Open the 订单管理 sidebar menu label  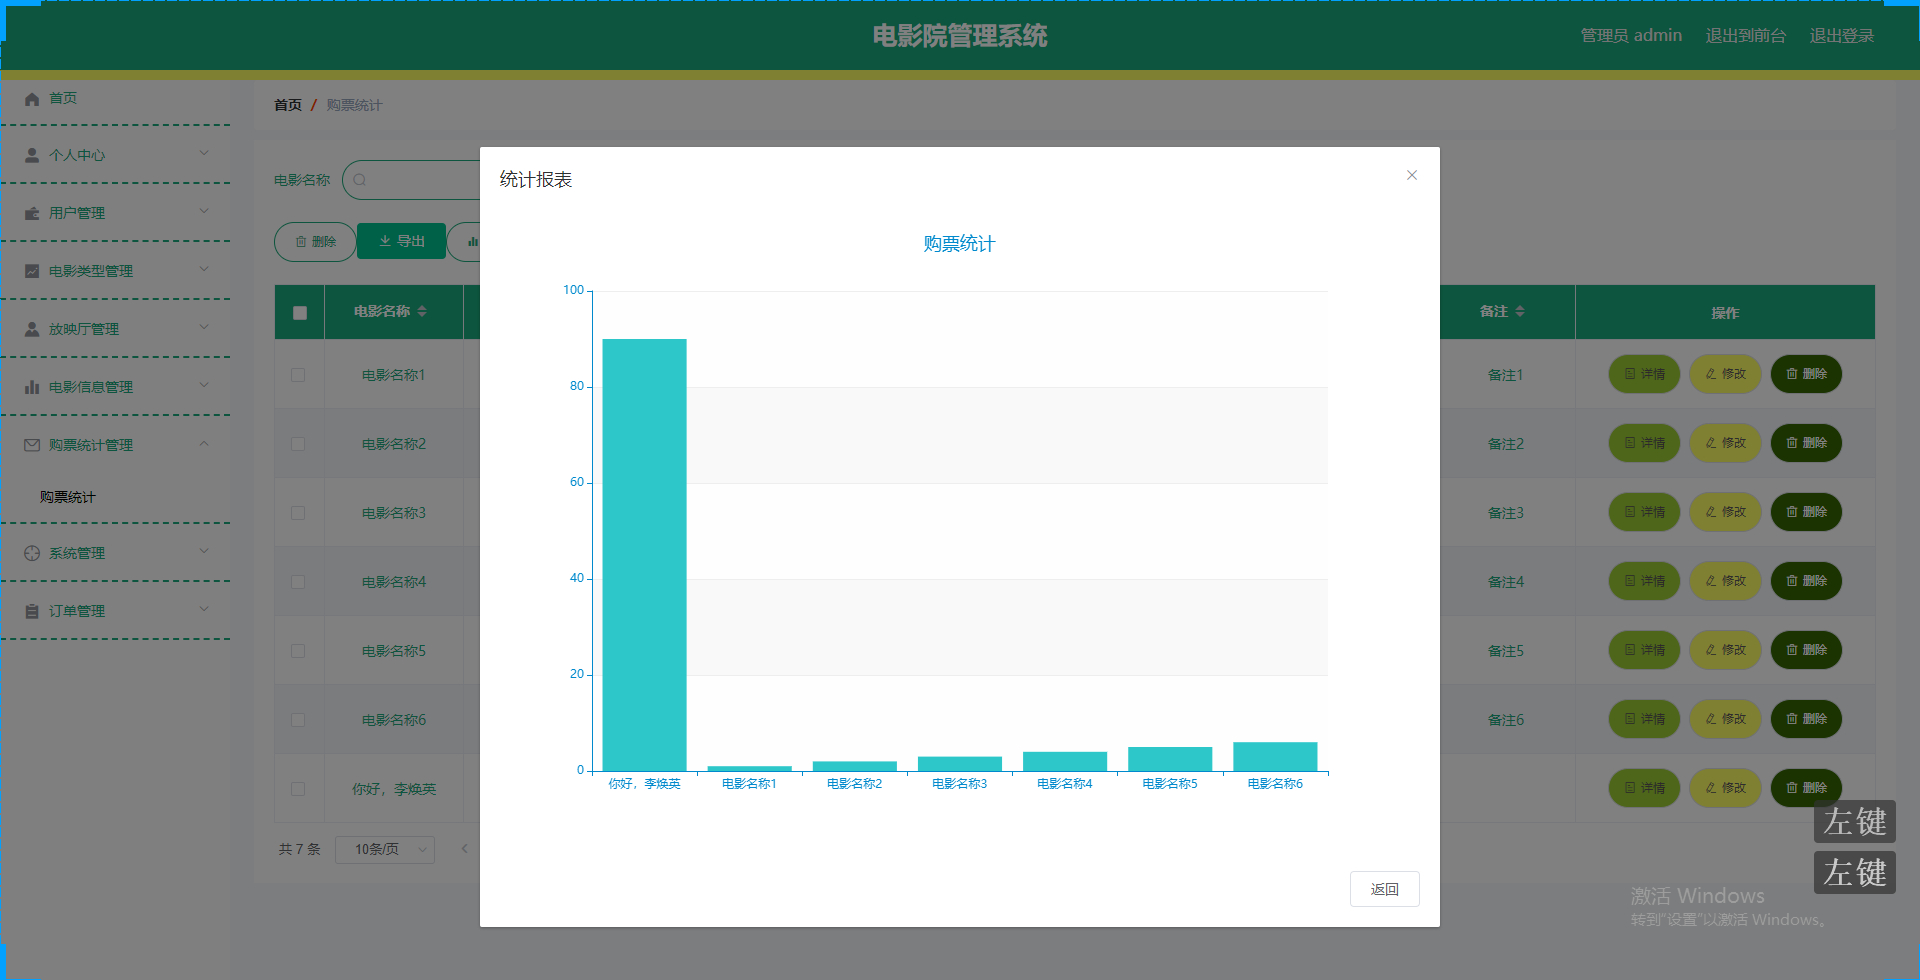[77, 611]
